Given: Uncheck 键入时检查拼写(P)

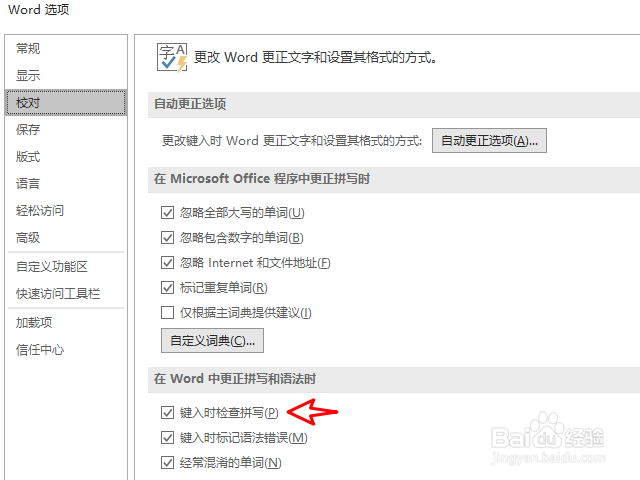Looking at the screenshot, I should click(167, 413).
